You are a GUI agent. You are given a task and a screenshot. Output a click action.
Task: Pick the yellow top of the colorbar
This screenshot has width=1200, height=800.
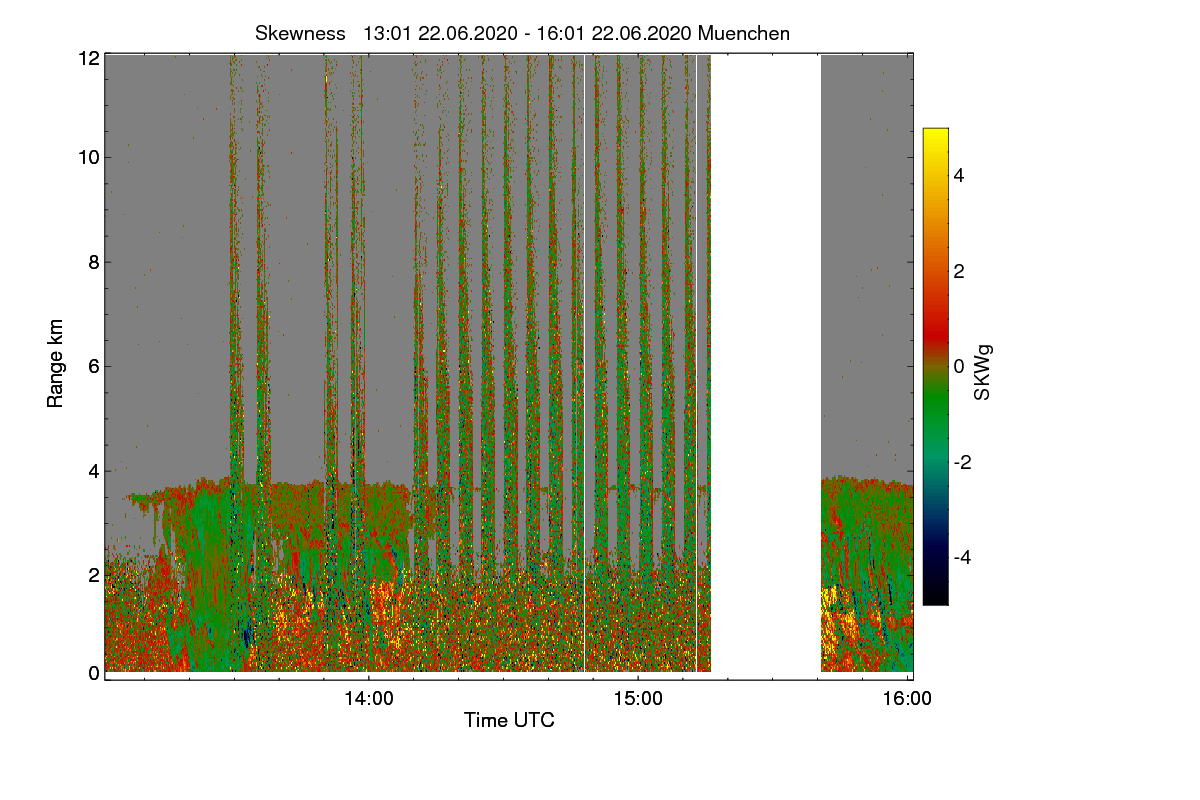tap(935, 137)
